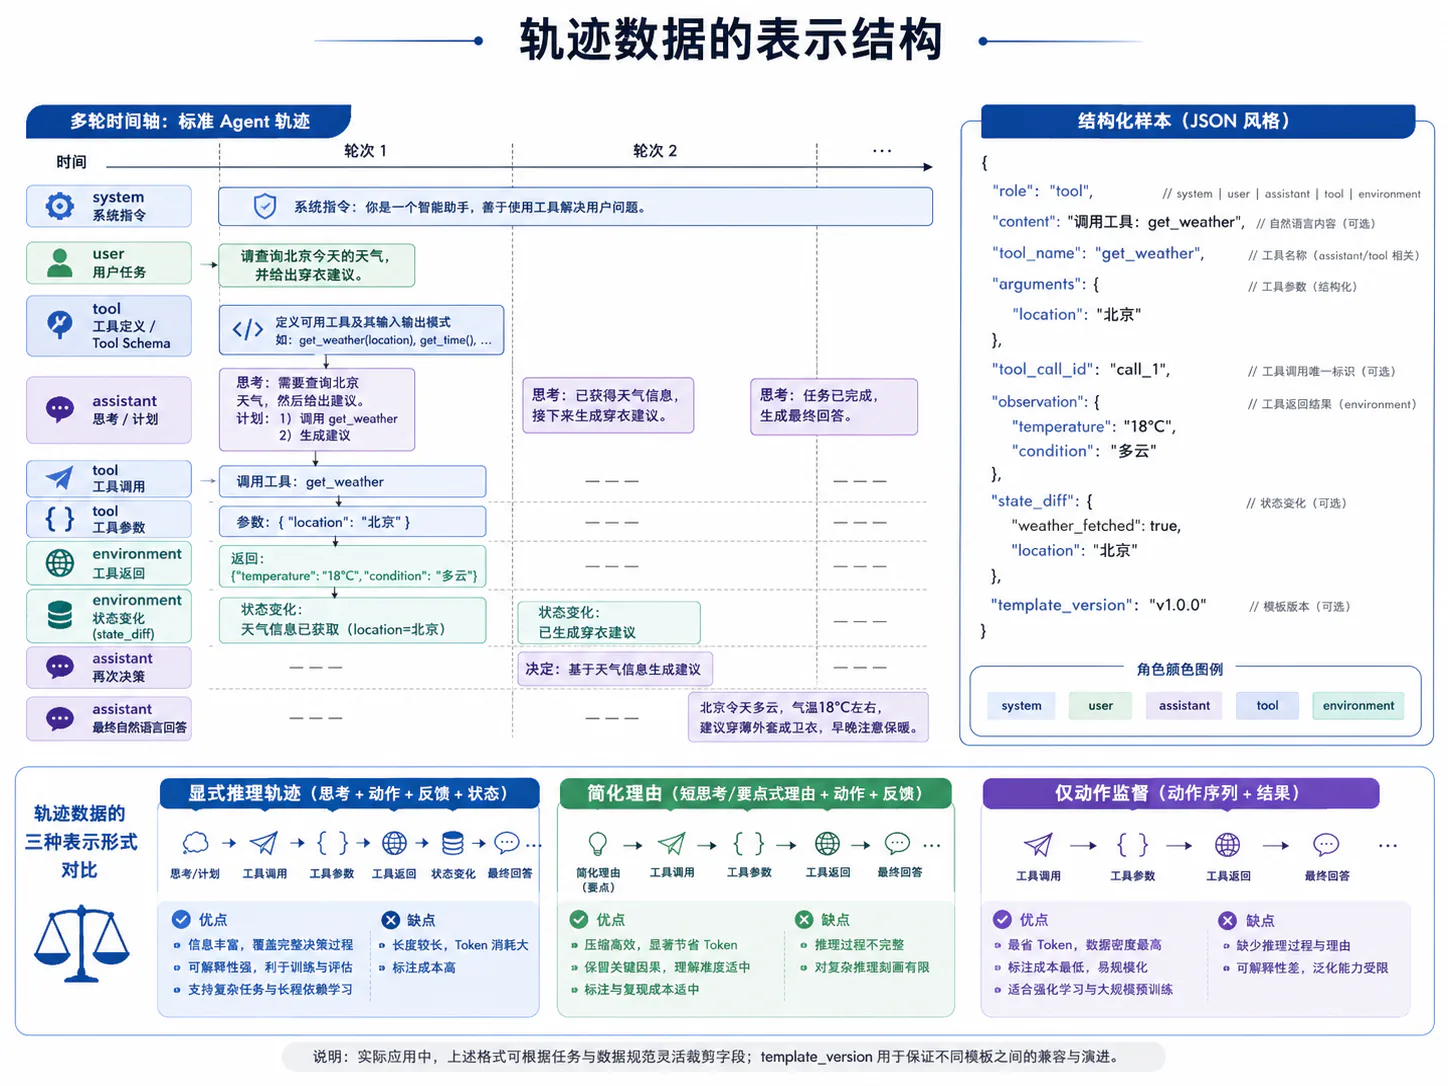The height and width of the screenshot is (1086, 1448).
Task: Click the 决定: 基于天气信息生成建议 box
Action: pos(616,669)
